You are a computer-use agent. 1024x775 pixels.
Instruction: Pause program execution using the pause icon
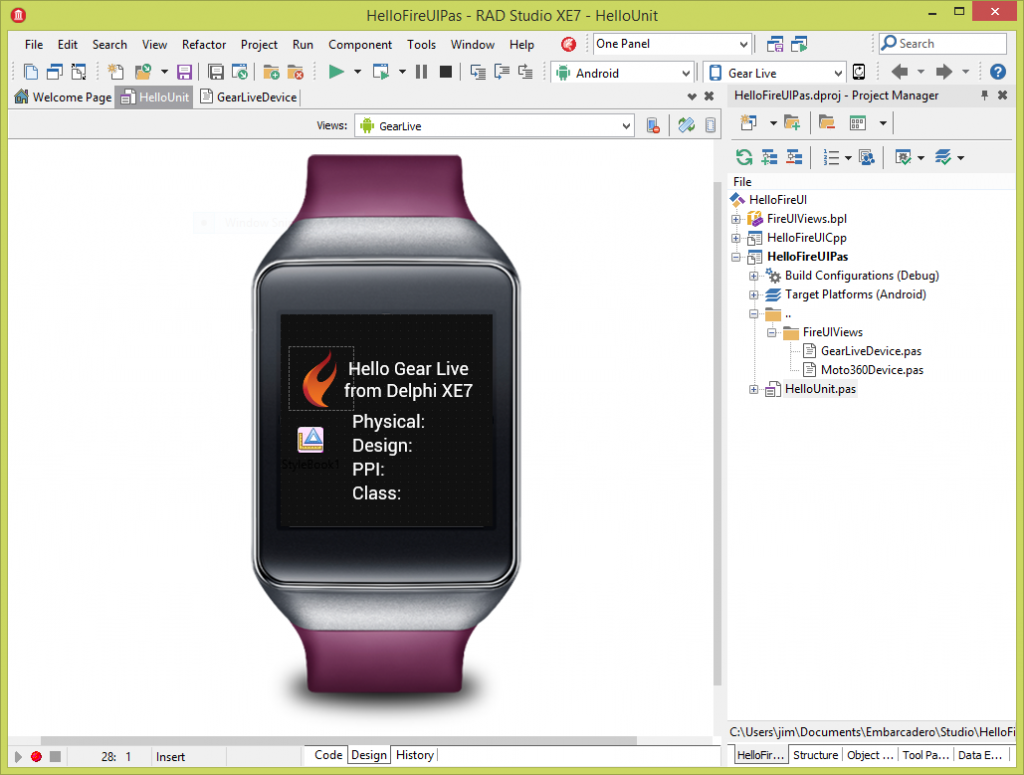[420, 72]
